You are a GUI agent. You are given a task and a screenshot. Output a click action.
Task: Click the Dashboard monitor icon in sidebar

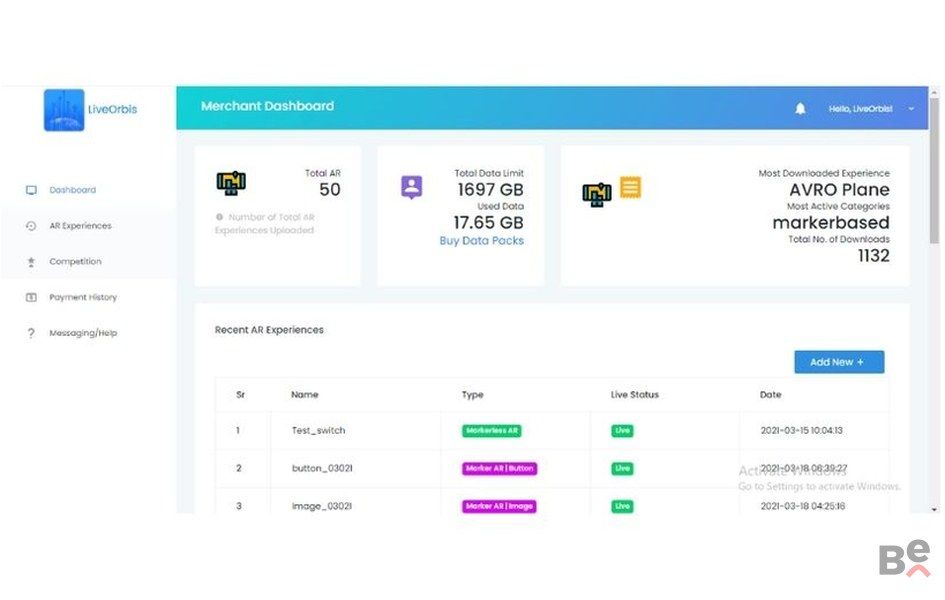coord(31,190)
